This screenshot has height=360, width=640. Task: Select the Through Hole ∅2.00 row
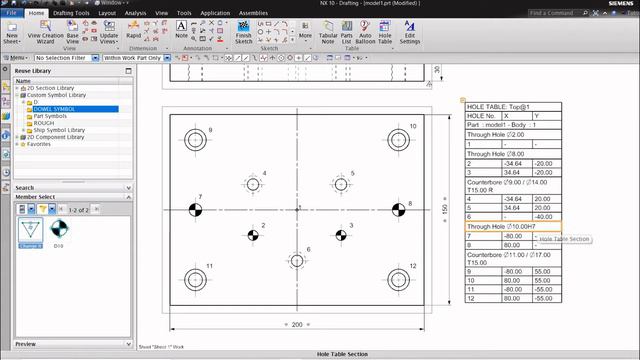pyautogui.click(x=513, y=134)
